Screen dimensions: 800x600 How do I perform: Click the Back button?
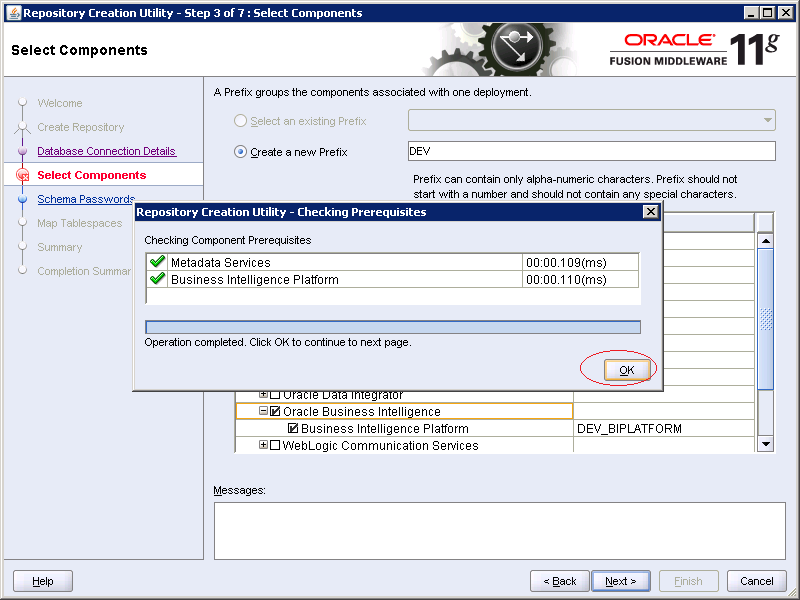pyautogui.click(x=560, y=581)
